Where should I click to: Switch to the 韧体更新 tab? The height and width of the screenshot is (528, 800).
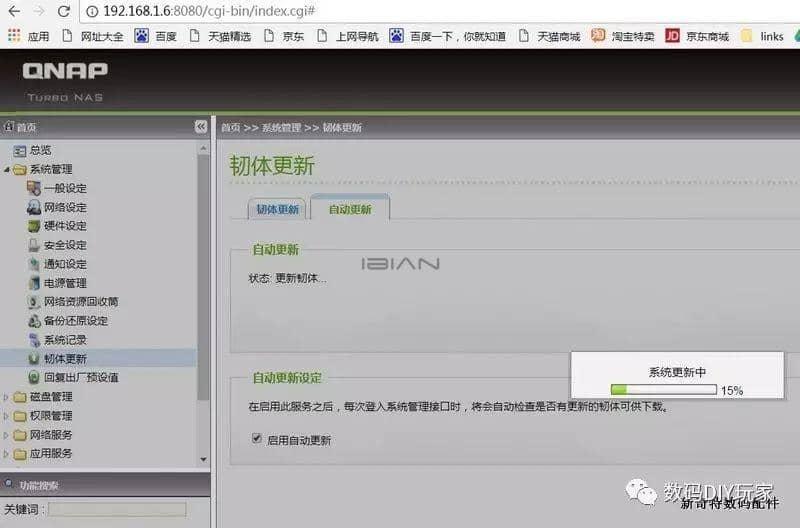[x=277, y=209]
